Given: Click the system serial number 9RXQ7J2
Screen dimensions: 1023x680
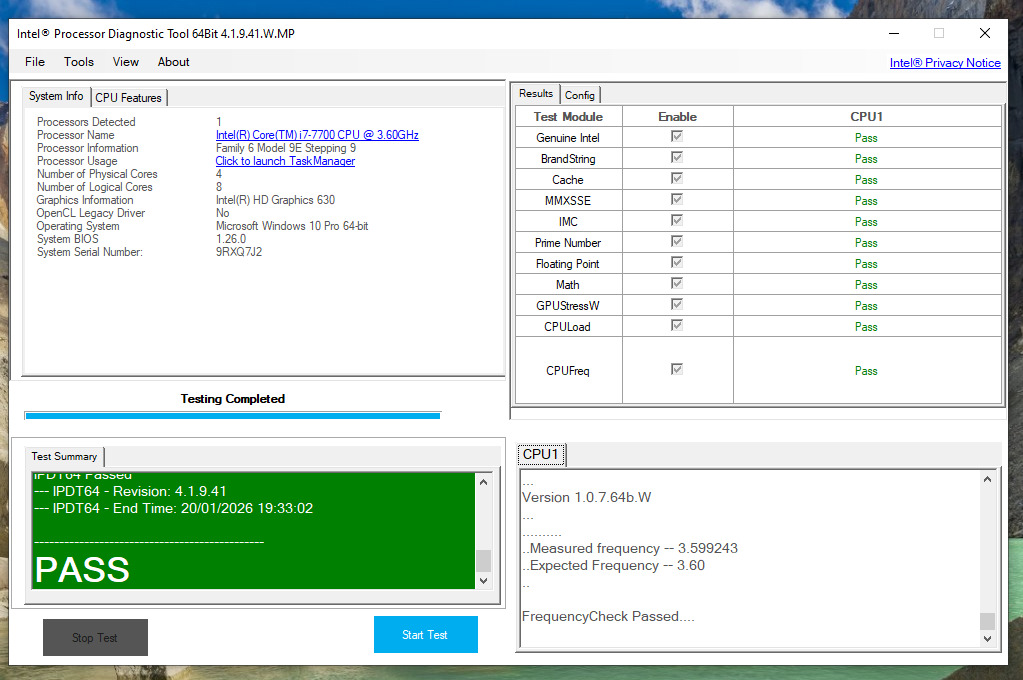Looking at the screenshot, I should (x=239, y=252).
